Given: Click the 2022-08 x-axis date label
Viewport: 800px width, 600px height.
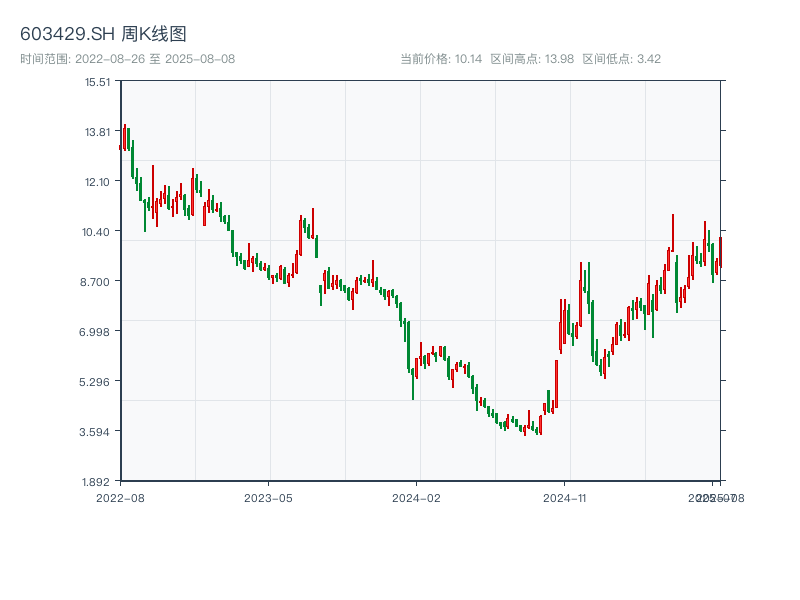Looking at the screenshot, I should click(120, 497).
